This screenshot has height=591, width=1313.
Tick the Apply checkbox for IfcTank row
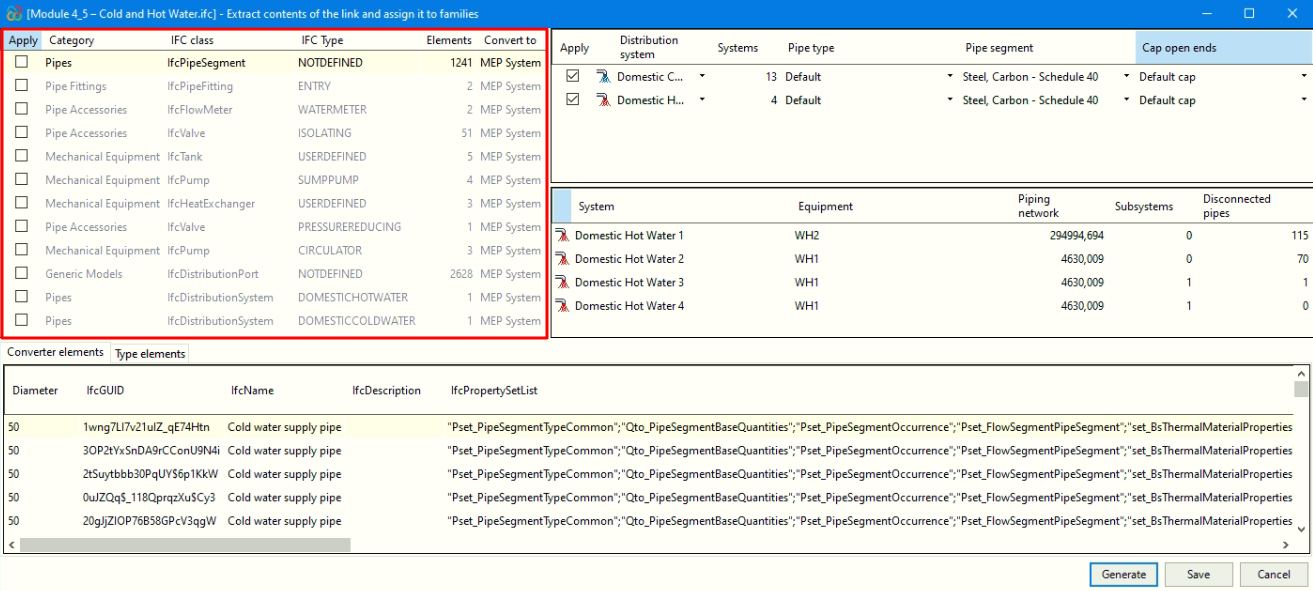tap(22, 156)
